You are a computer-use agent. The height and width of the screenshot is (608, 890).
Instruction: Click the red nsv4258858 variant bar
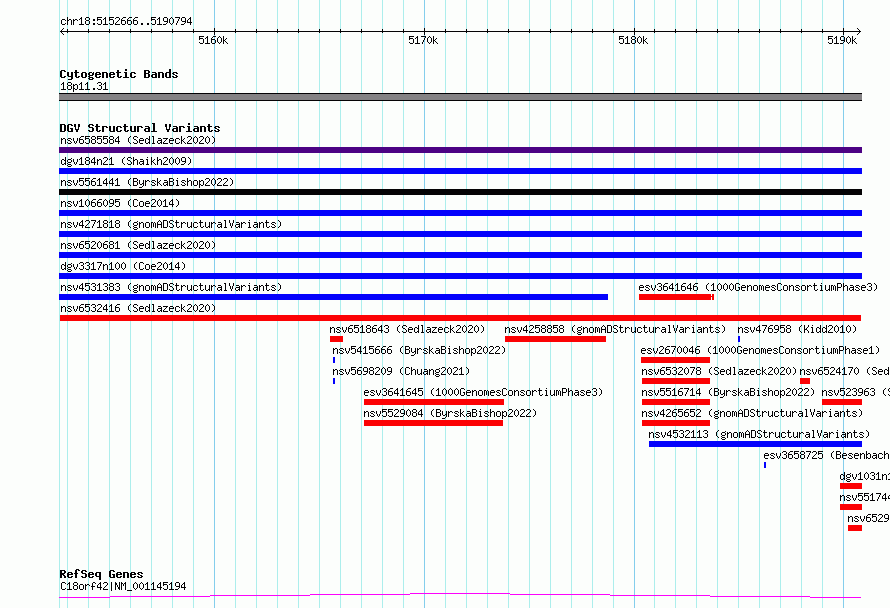pos(555,339)
